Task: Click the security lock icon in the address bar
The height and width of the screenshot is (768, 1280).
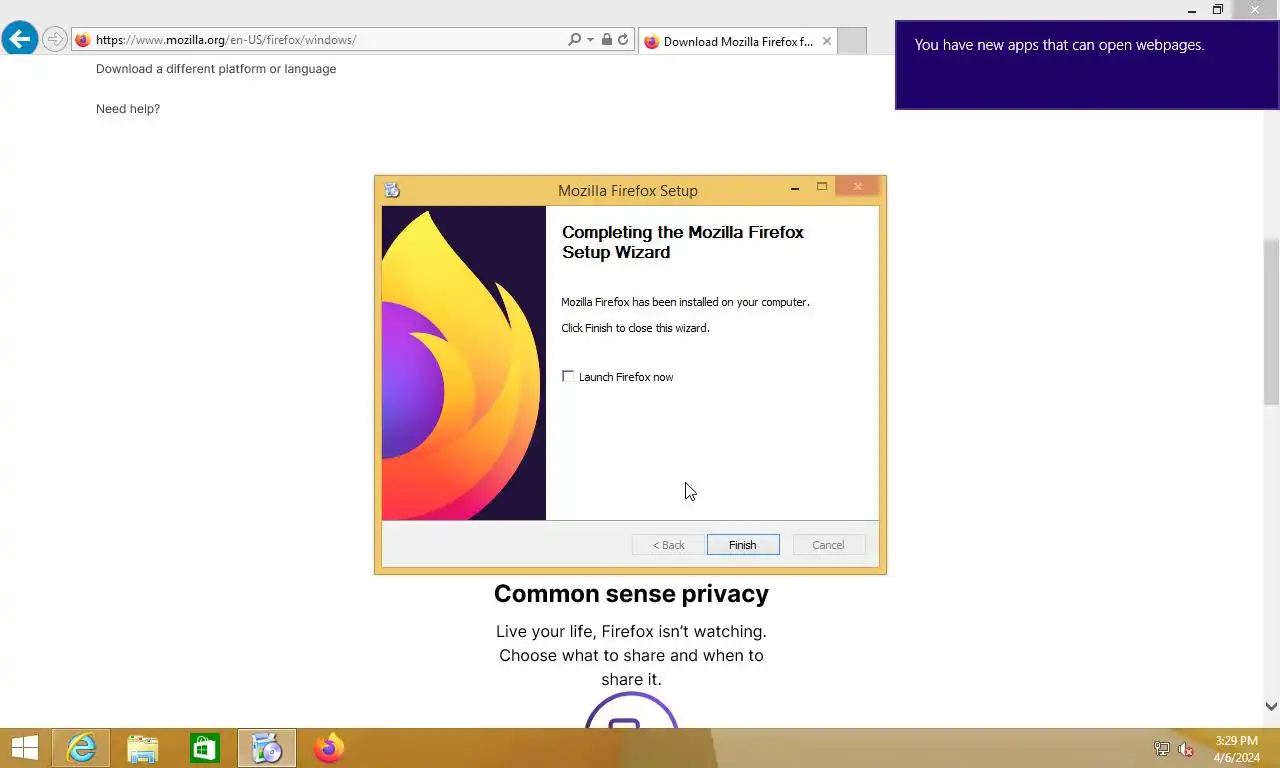Action: tap(606, 40)
